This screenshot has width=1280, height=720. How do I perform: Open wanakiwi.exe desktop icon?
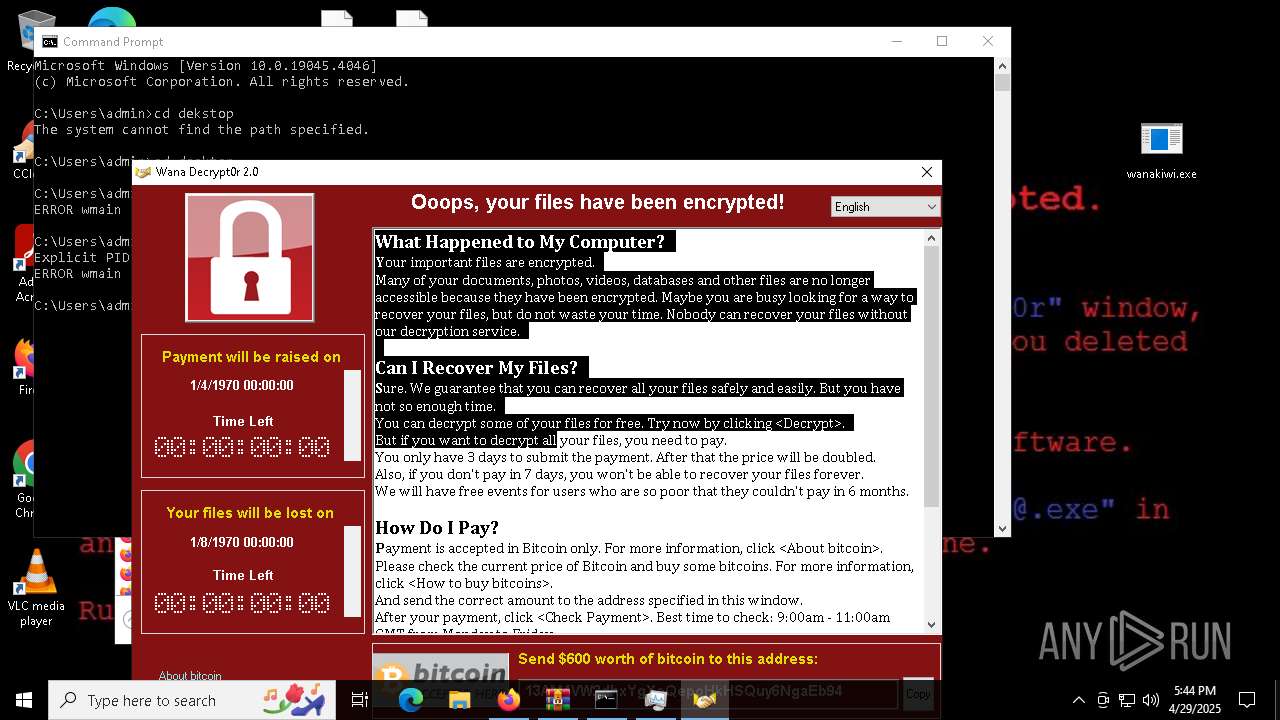[x=1161, y=151]
